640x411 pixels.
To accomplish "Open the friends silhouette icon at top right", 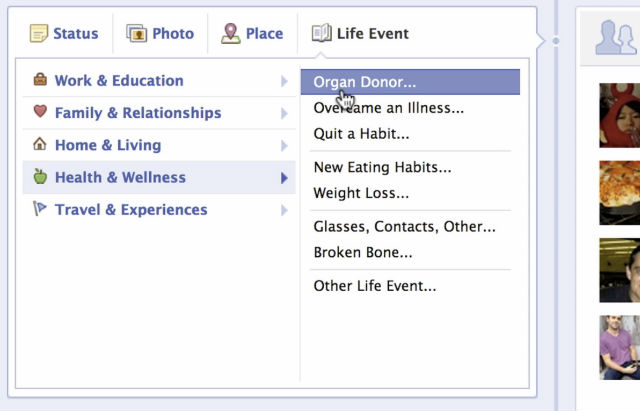I will click(615, 36).
